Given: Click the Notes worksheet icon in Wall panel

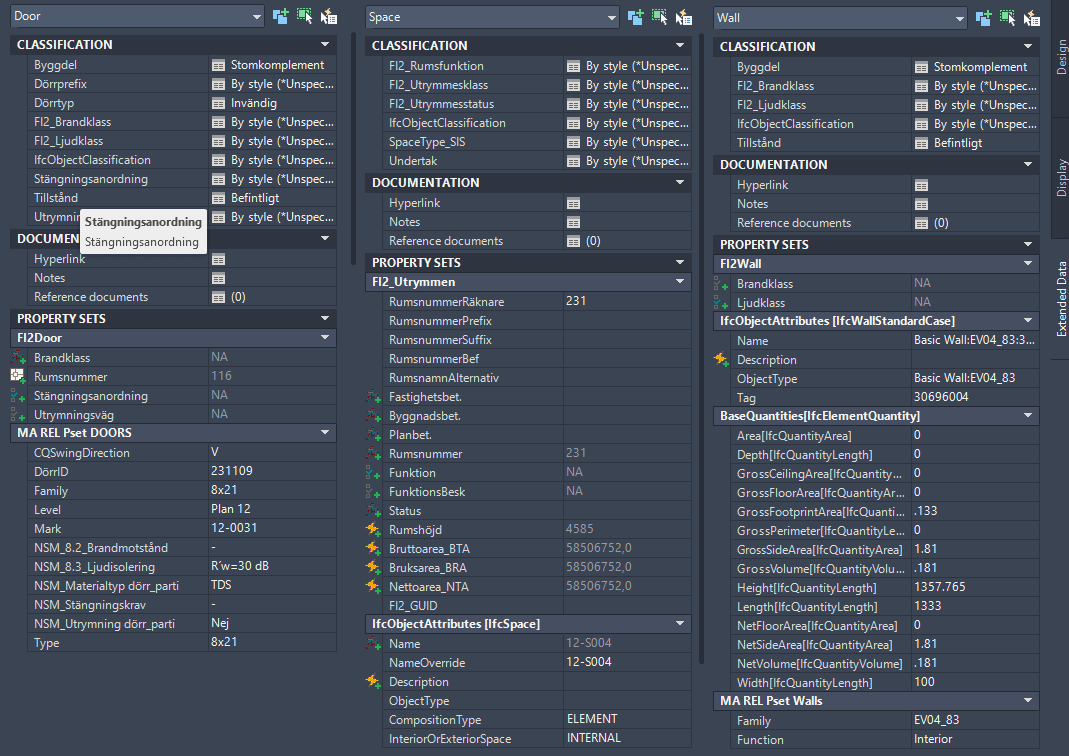Looking at the screenshot, I should coord(921,205).
